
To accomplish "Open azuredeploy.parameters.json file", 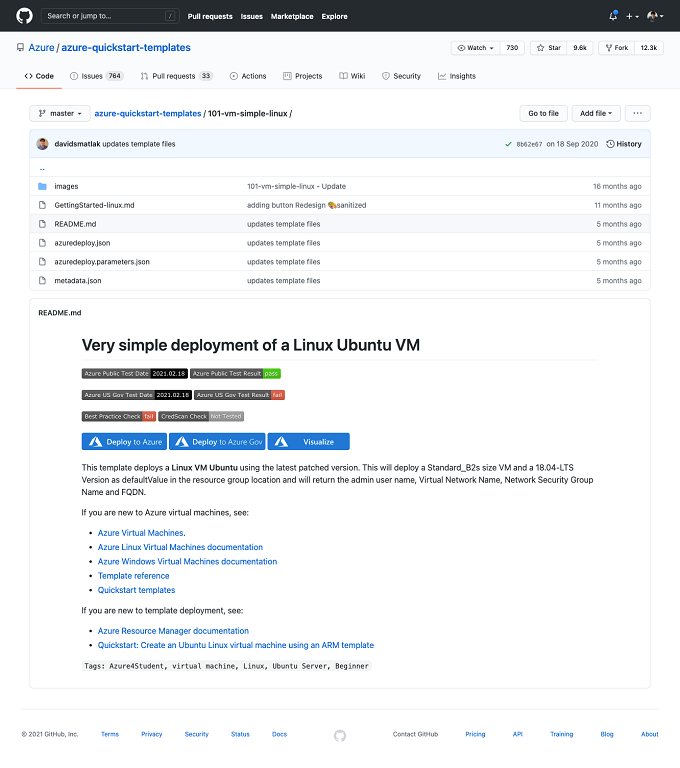I will click(x=102, y=262).
